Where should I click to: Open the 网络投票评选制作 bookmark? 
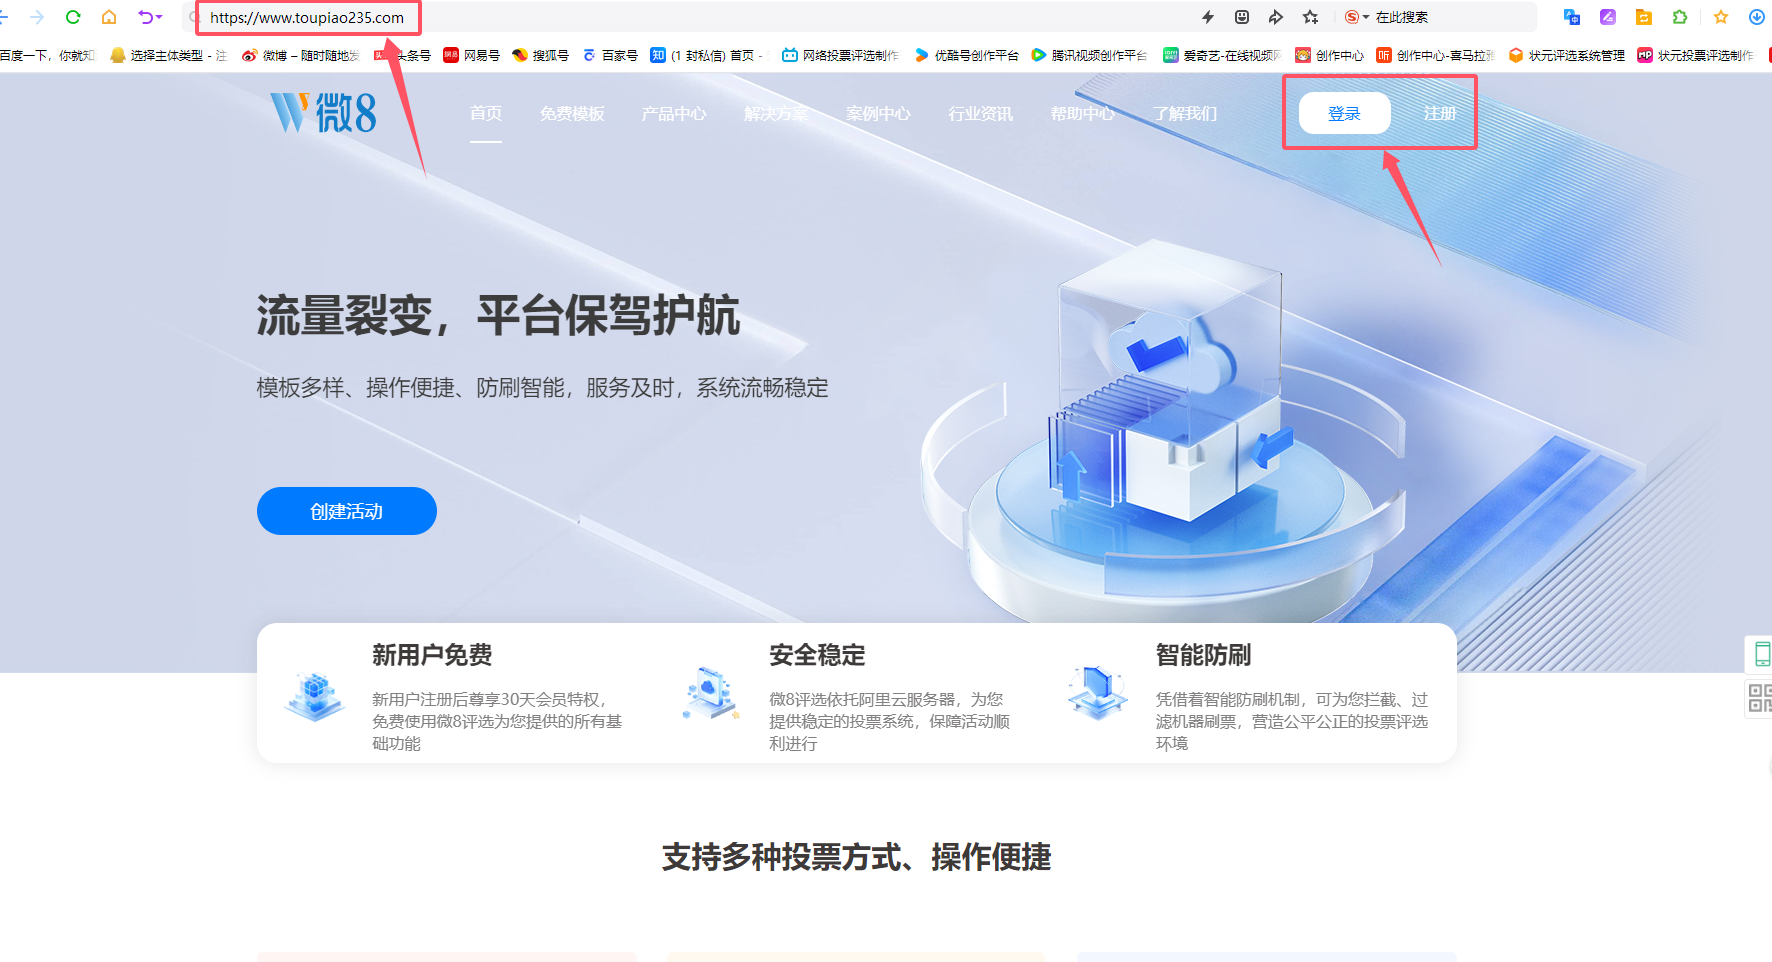pyautogui.click(x=840, y=55)
